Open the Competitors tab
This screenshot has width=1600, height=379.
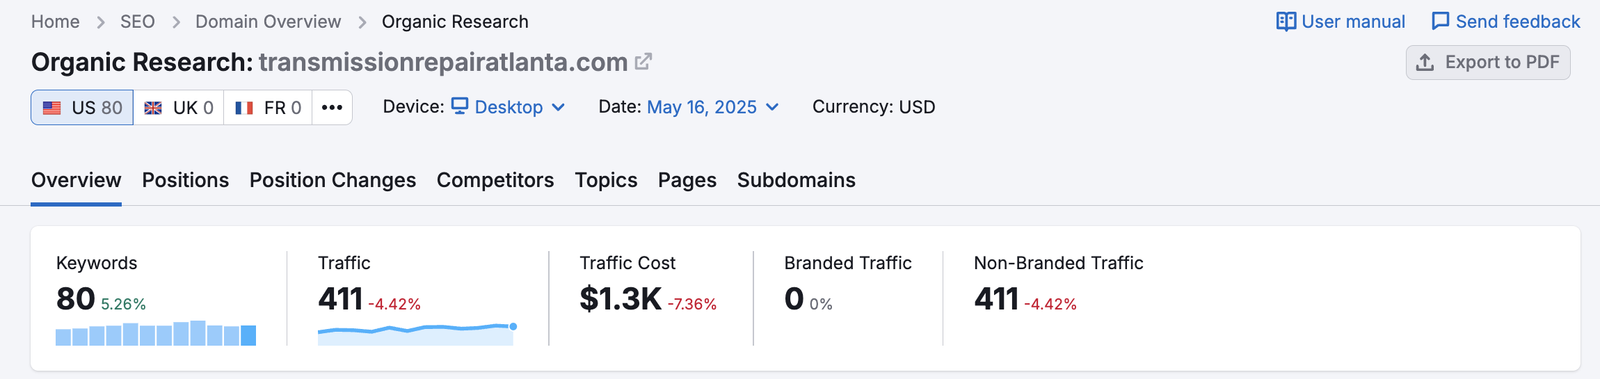[x=495, y=180]
